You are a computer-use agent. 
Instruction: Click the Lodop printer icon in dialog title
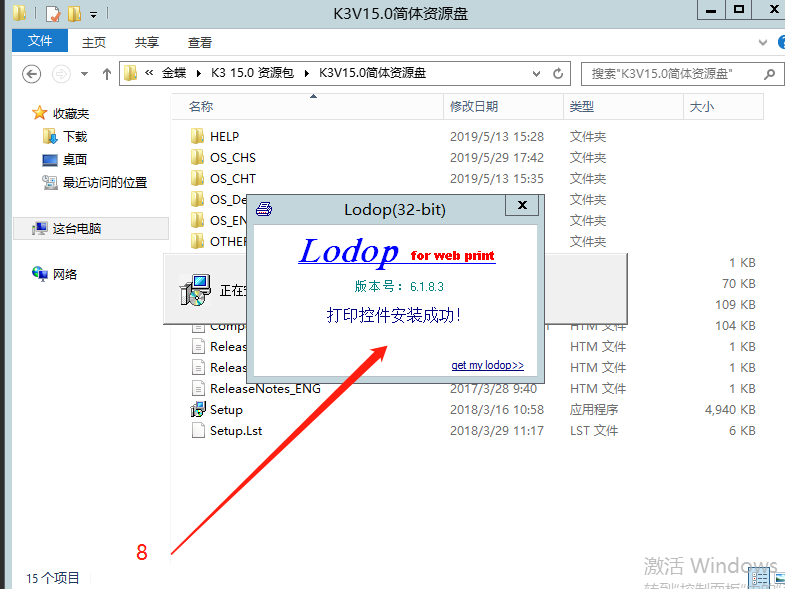click(264, 209)
